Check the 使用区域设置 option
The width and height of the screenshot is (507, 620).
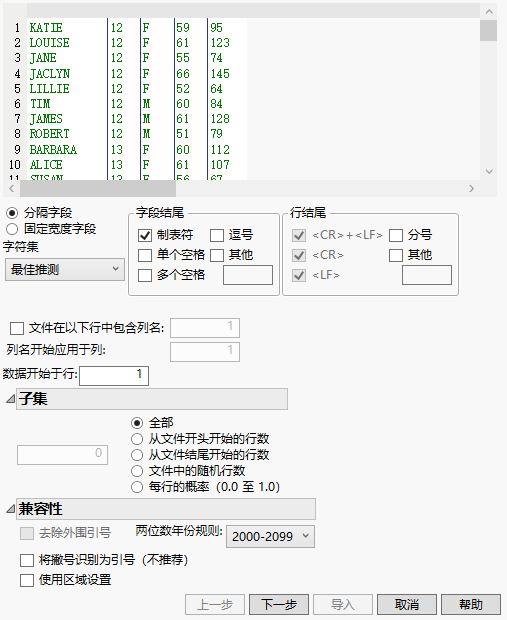(27, 580)
